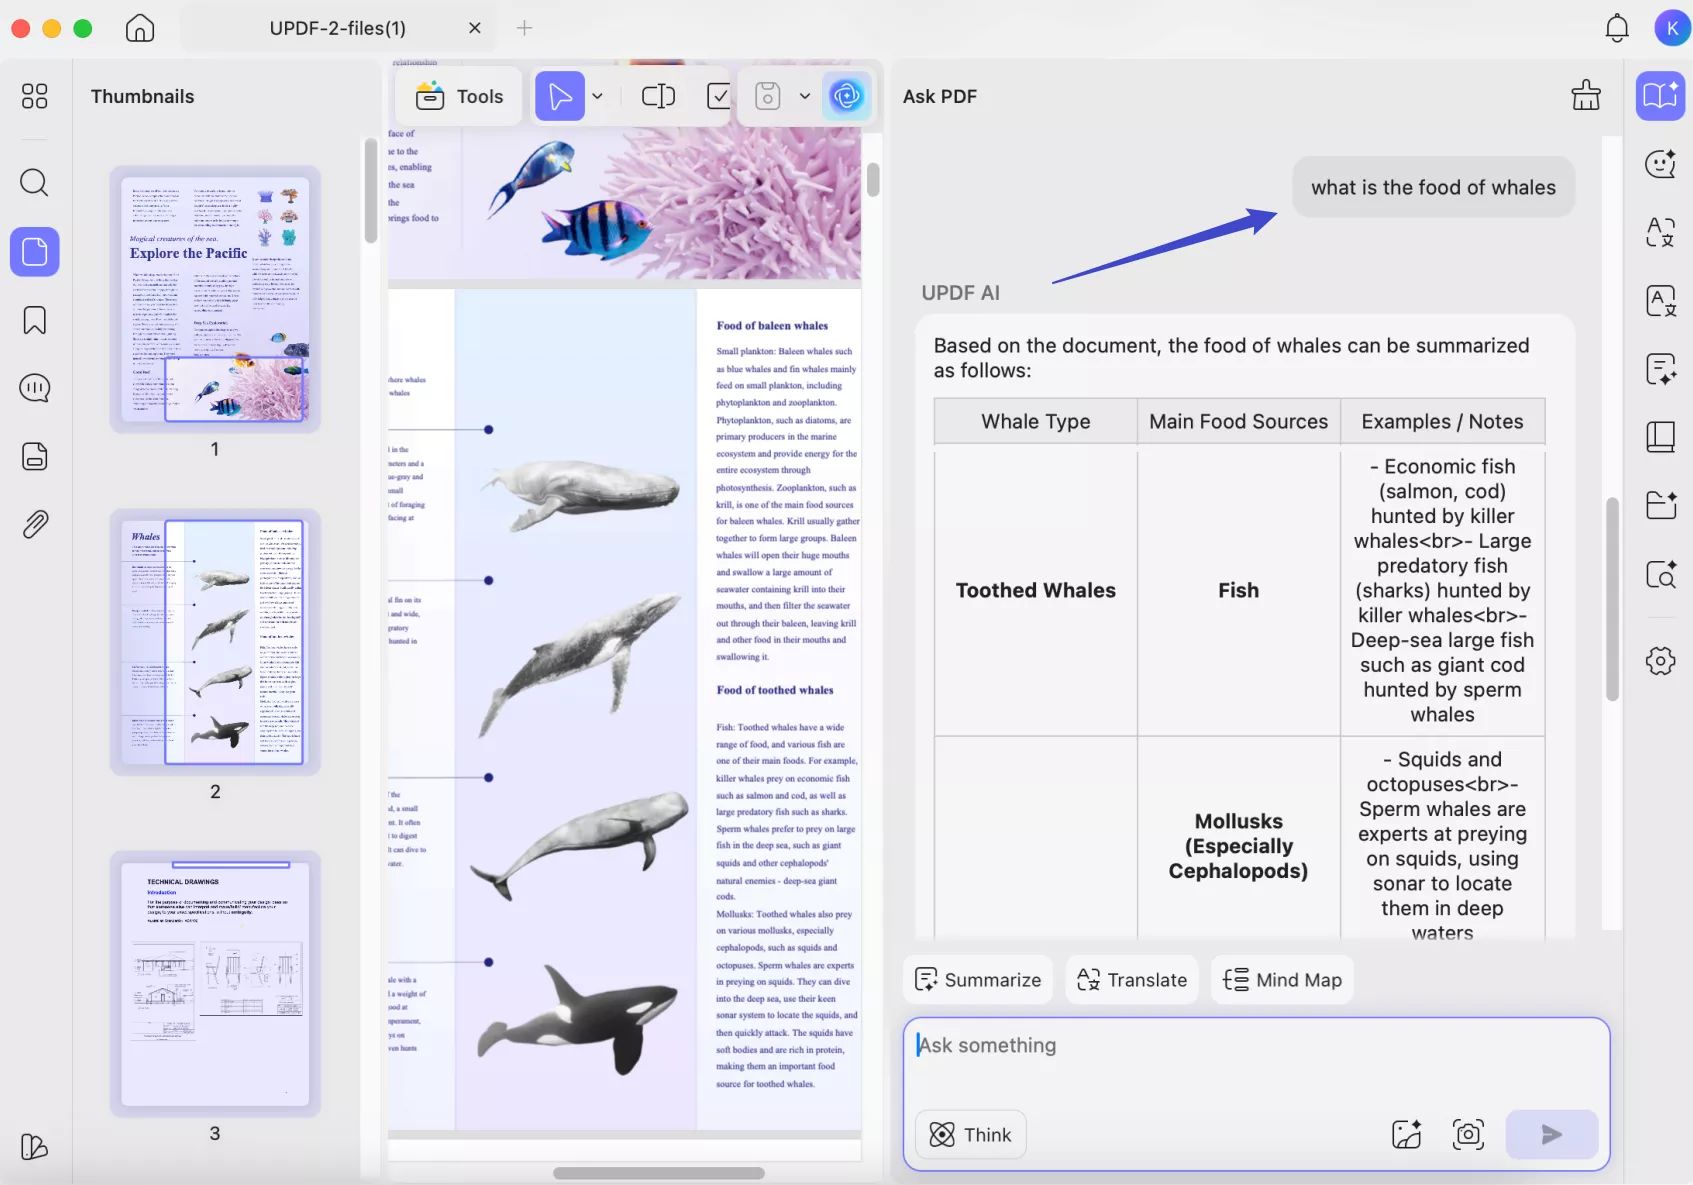Viewport: 1693px width, 1185px height.
Task: Open the AI chat sparkle icon
Action: coord(1660,164)
